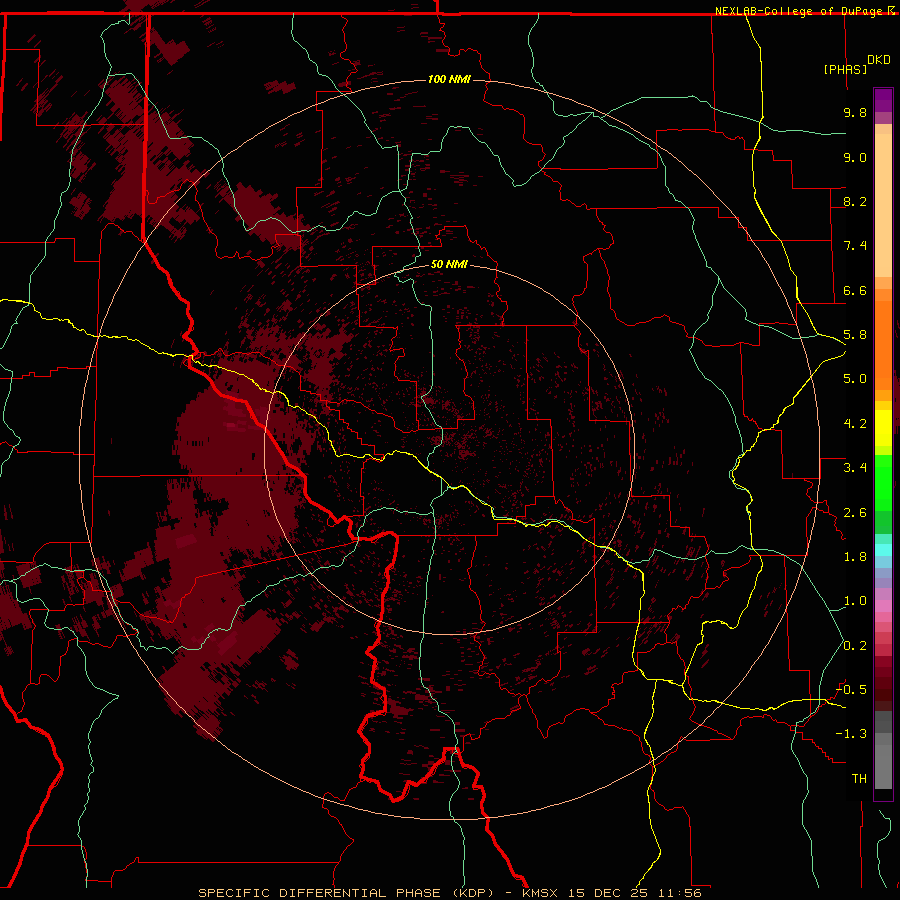
Task: Pick the yellow color bar segment
Action: [883, 428]
